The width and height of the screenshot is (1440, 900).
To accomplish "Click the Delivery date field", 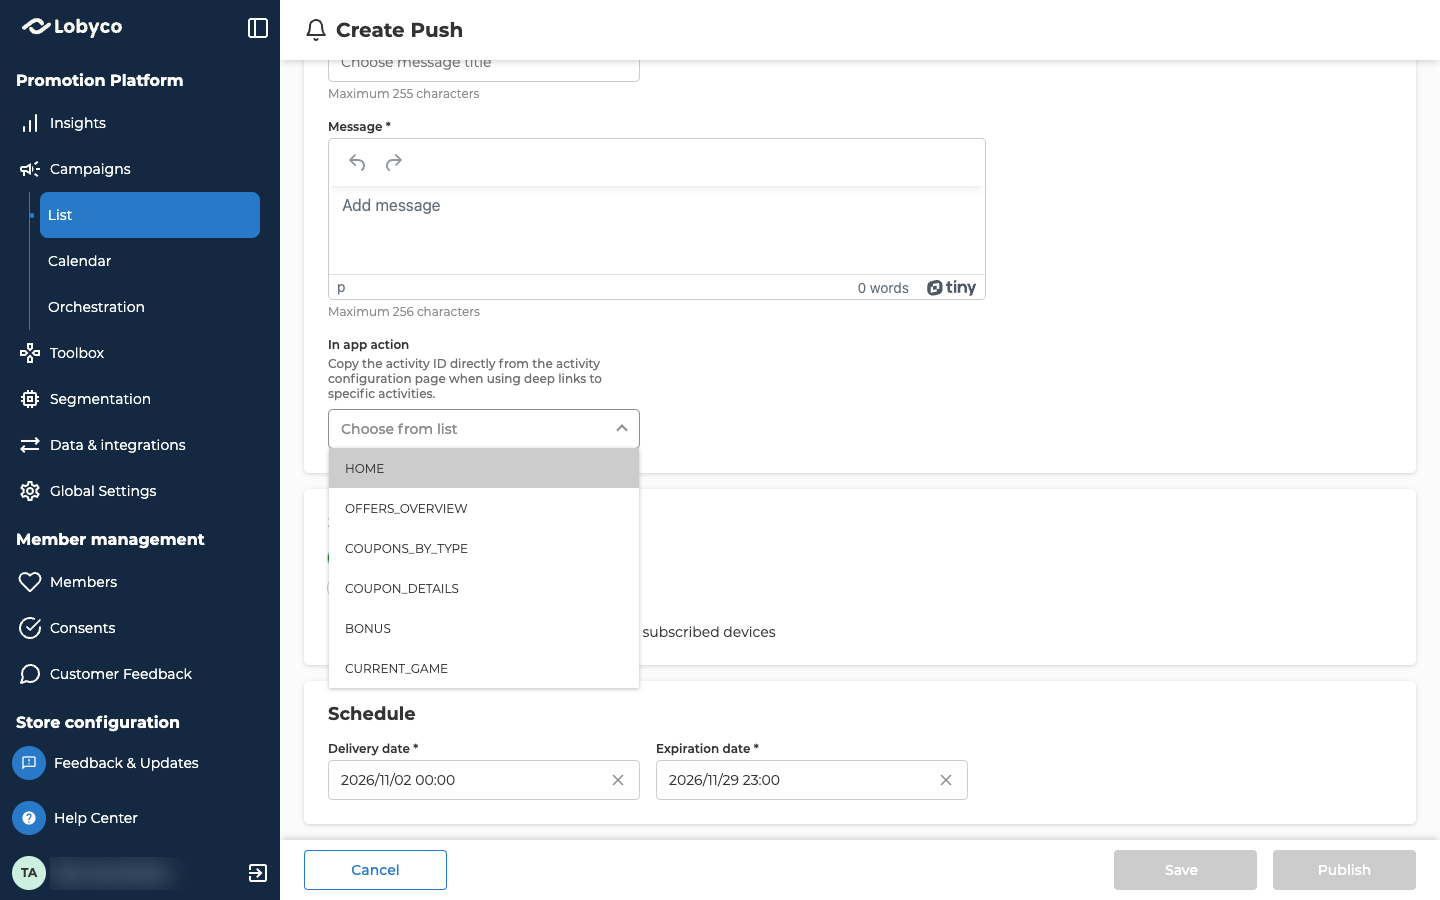I will pos(484,780).
